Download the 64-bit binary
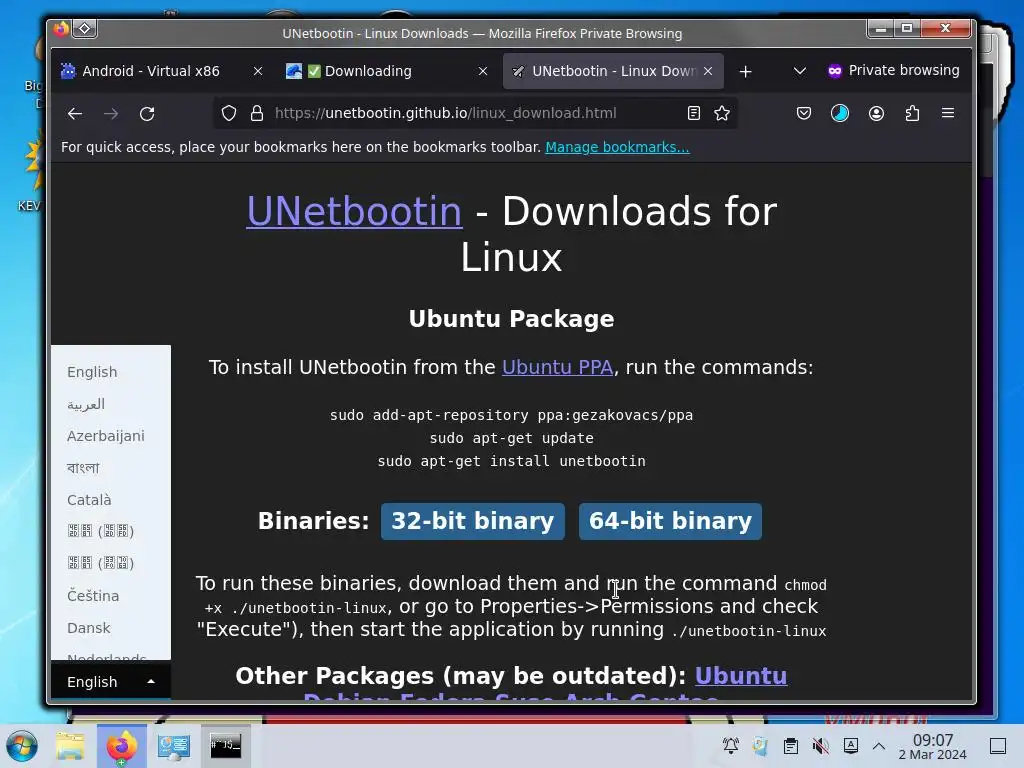 (x=670, y=521)
